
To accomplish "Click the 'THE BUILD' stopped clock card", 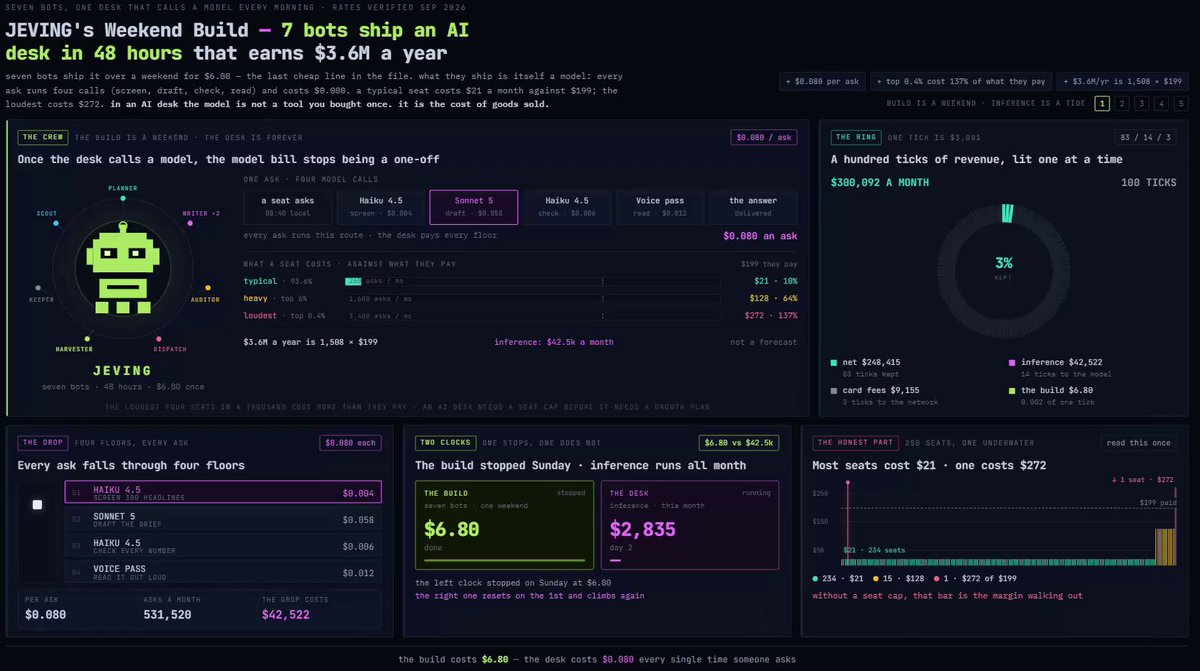I will click(505, 526).
